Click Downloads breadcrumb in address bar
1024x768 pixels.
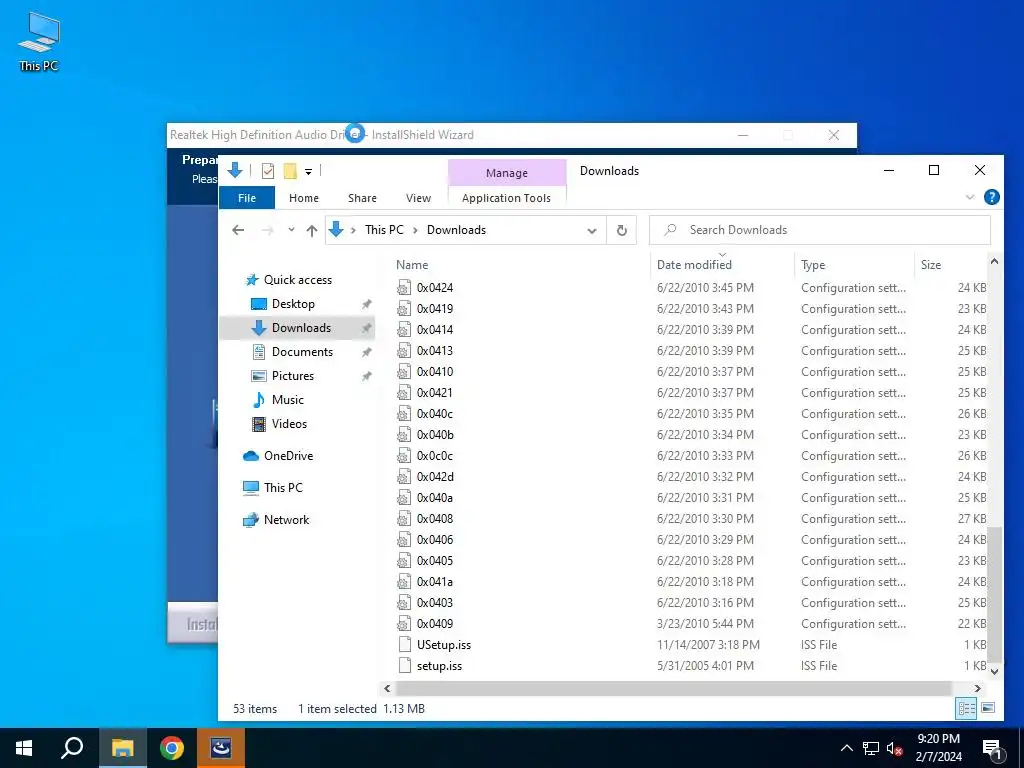pyautogui.click(x=456, y=230)
